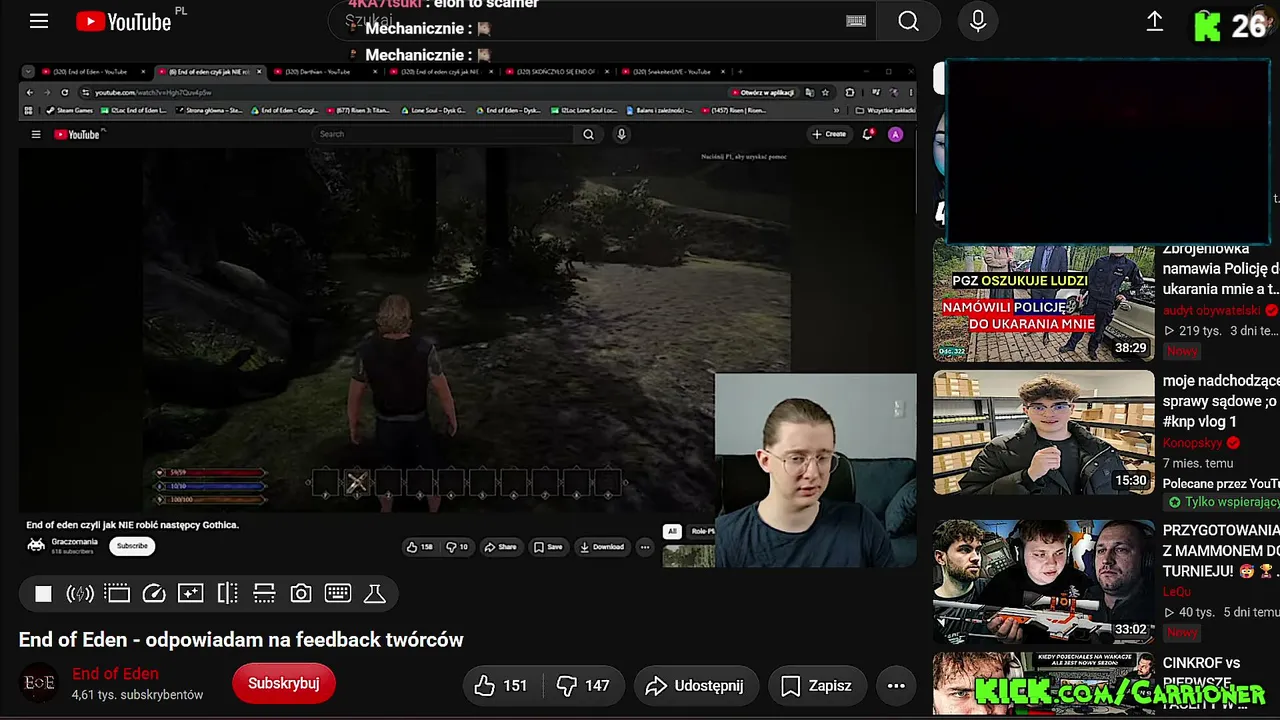
Task: Open the audyt obywatelski channel name
Action: point(1211,311)
